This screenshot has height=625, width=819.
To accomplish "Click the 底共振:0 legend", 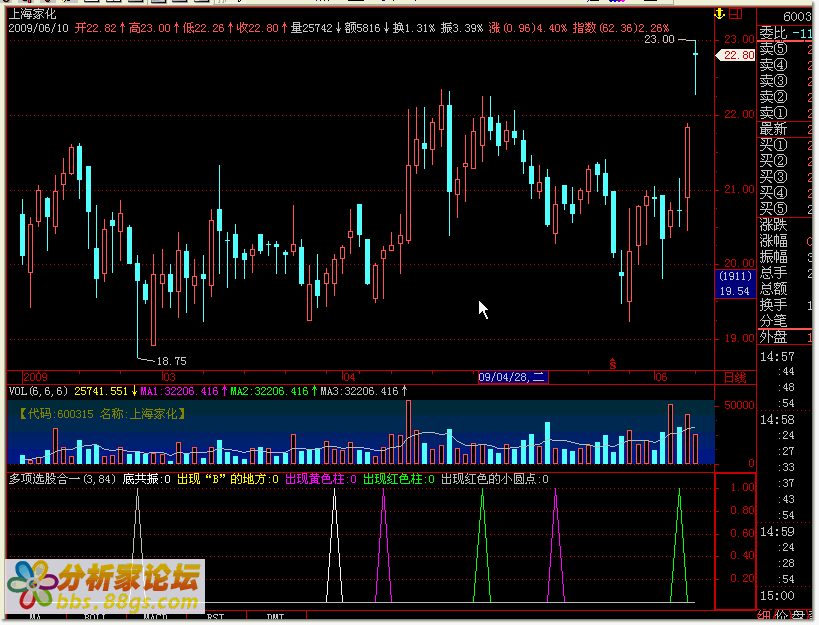I will [x=146, y=479].
